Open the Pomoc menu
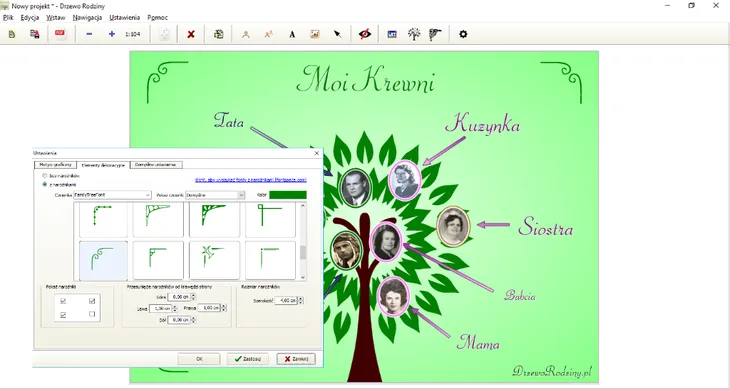Viewport: 730px width, 389px height. (157, 18)
